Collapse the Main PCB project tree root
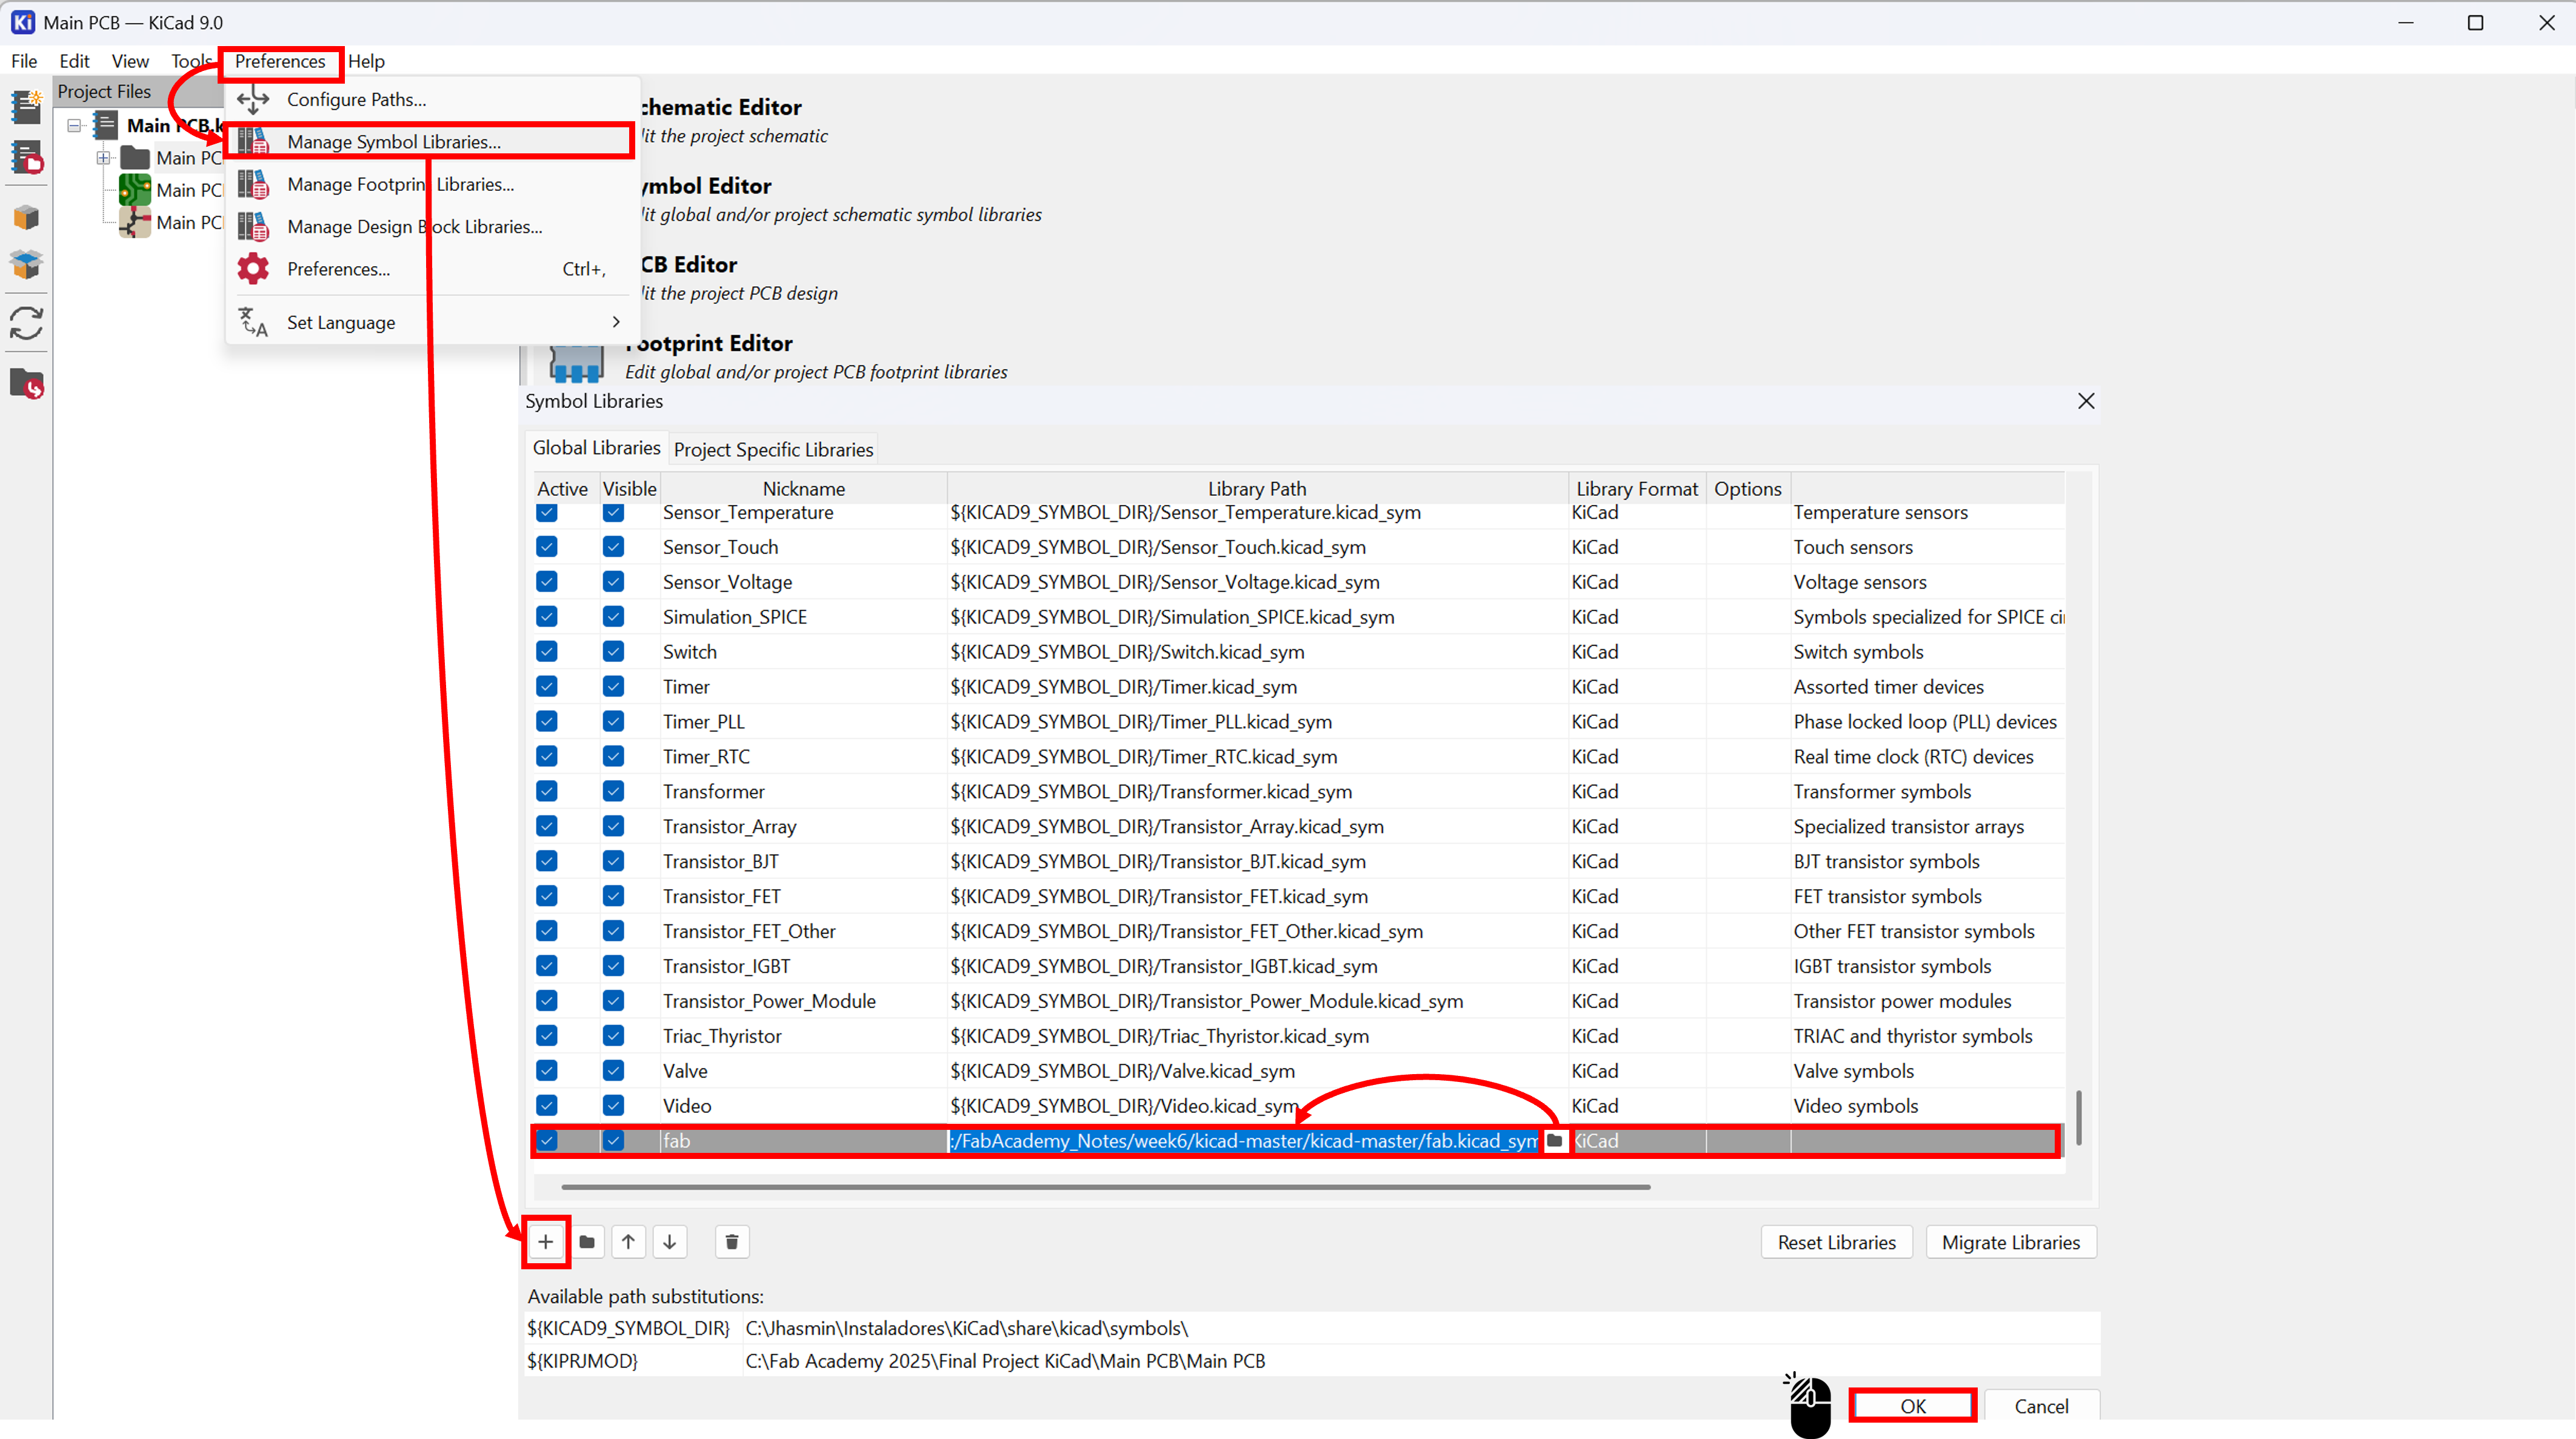This screenshot has width=2576, height=1439. coord(74,126)
